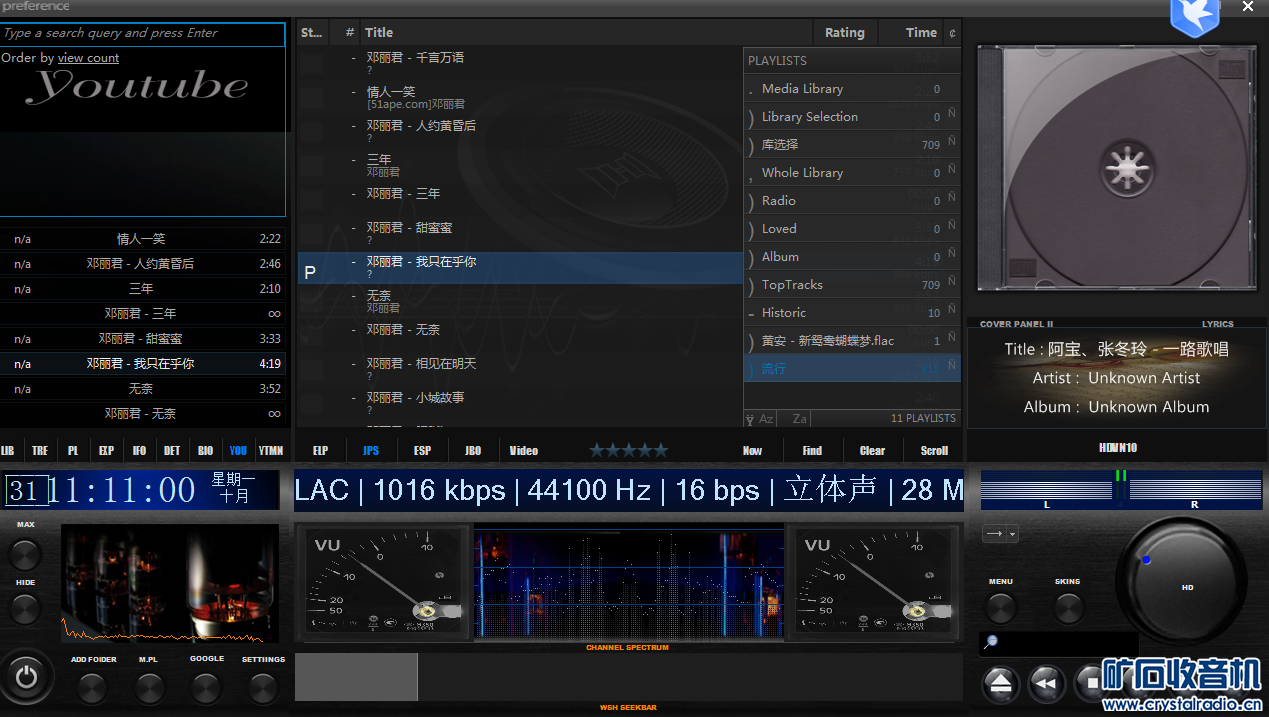Switch to the BIO tab
1269x717 pixels.
(205, 451)
